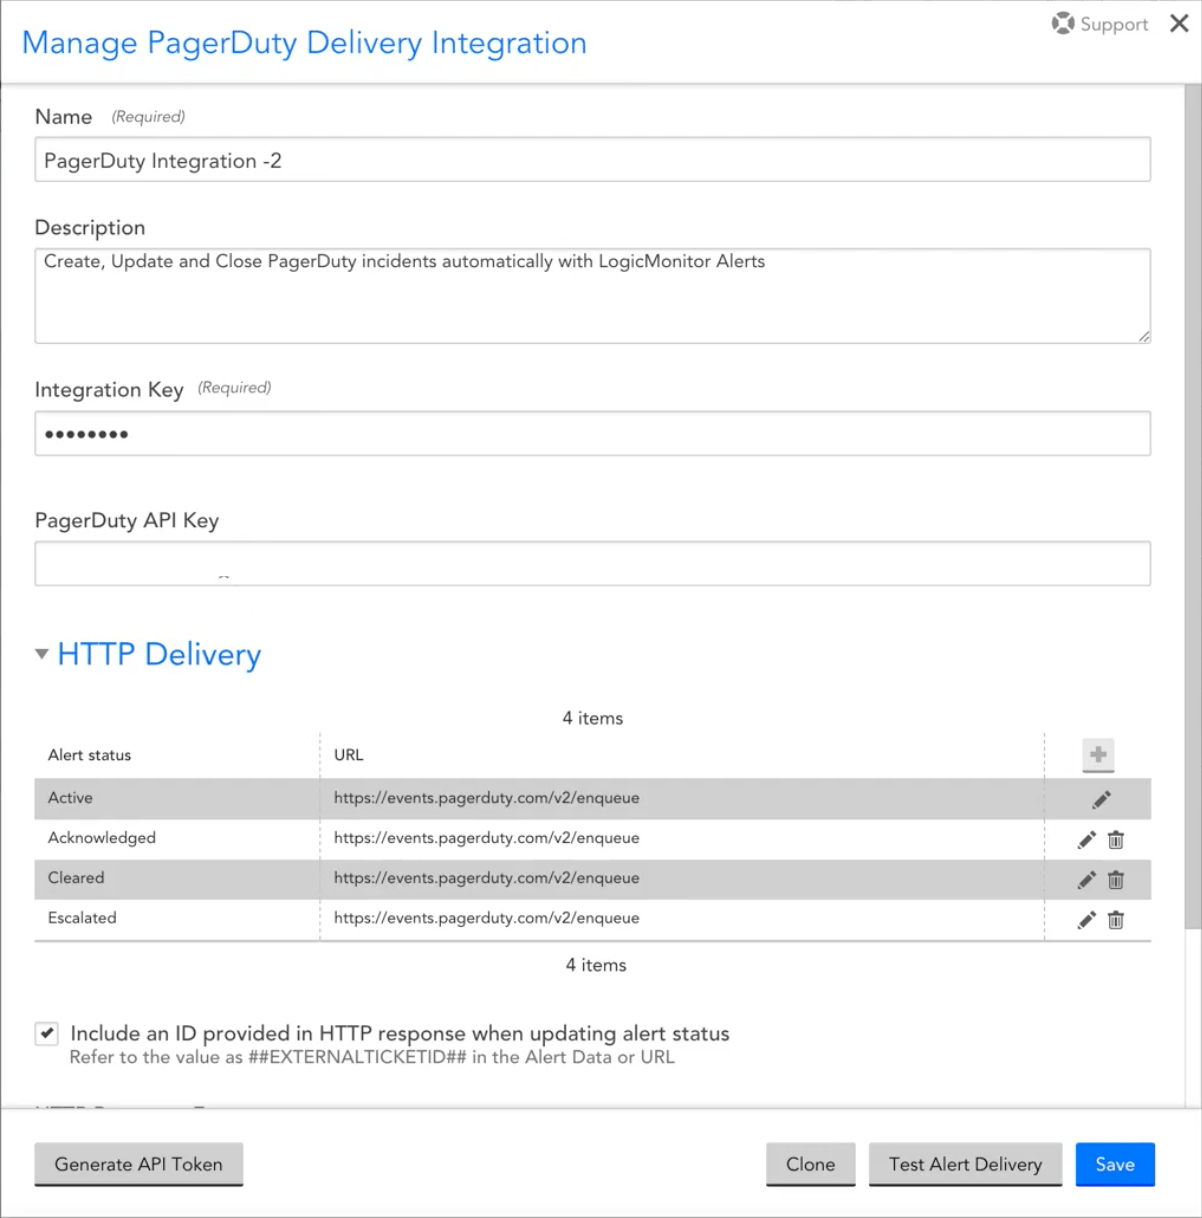Run Test Alert Delivery
This screenshot has height=1218, width=1202.
(964, 1164)
